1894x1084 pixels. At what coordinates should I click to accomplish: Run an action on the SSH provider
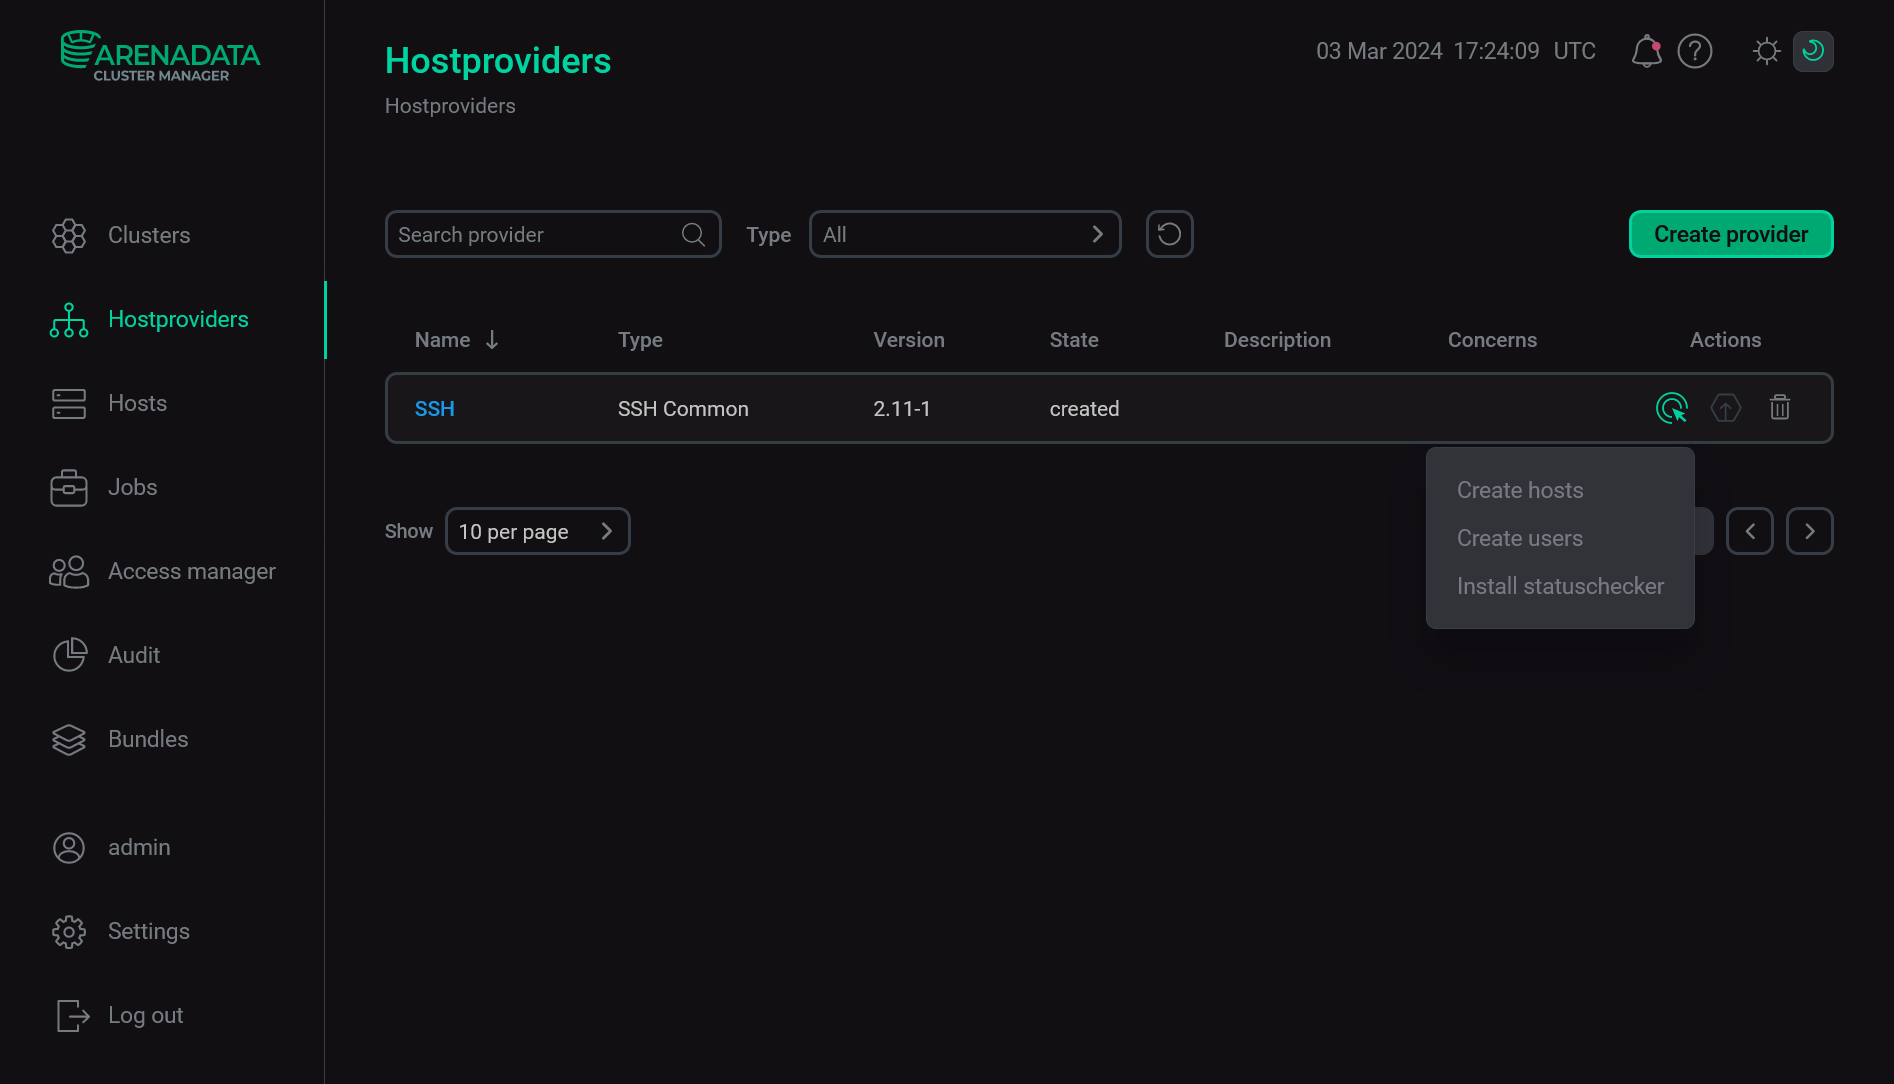click(1671, 408)
